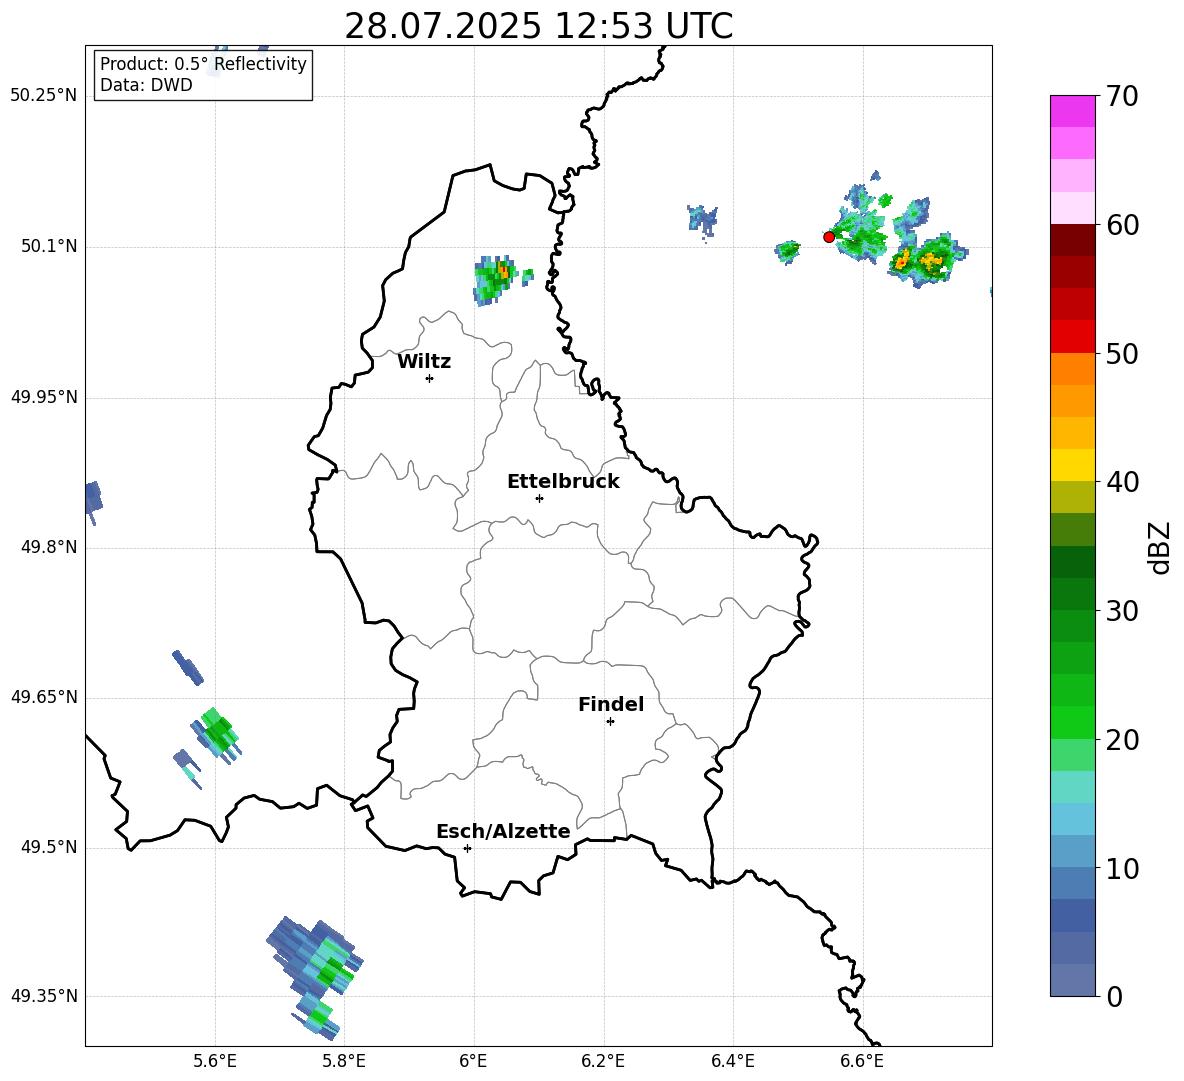Click the 49.8°N latitude label
Viewport: 1184px width, 1081px height.
click(49, 547)
